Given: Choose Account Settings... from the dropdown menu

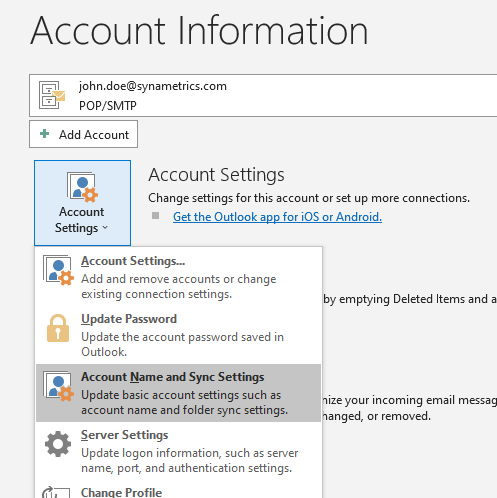Looking at the screenshot, I should [x=179, y=277].
